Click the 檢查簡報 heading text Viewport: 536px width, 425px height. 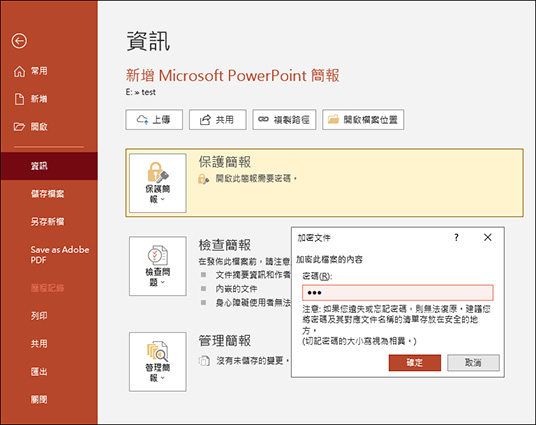(225, 245)
